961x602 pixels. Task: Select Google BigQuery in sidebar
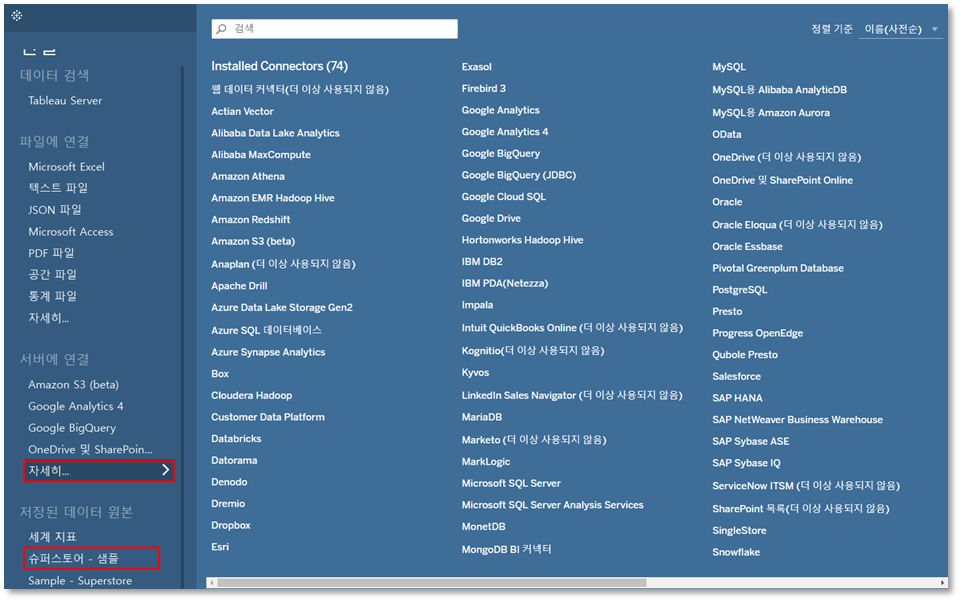pyautogui.click(x=72, y=428)
